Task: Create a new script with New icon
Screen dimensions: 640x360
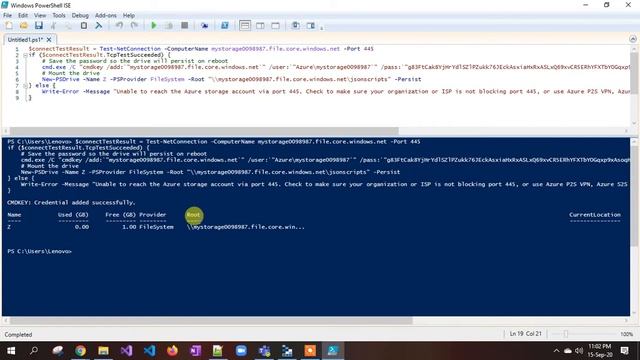Action: coord(9,25)
